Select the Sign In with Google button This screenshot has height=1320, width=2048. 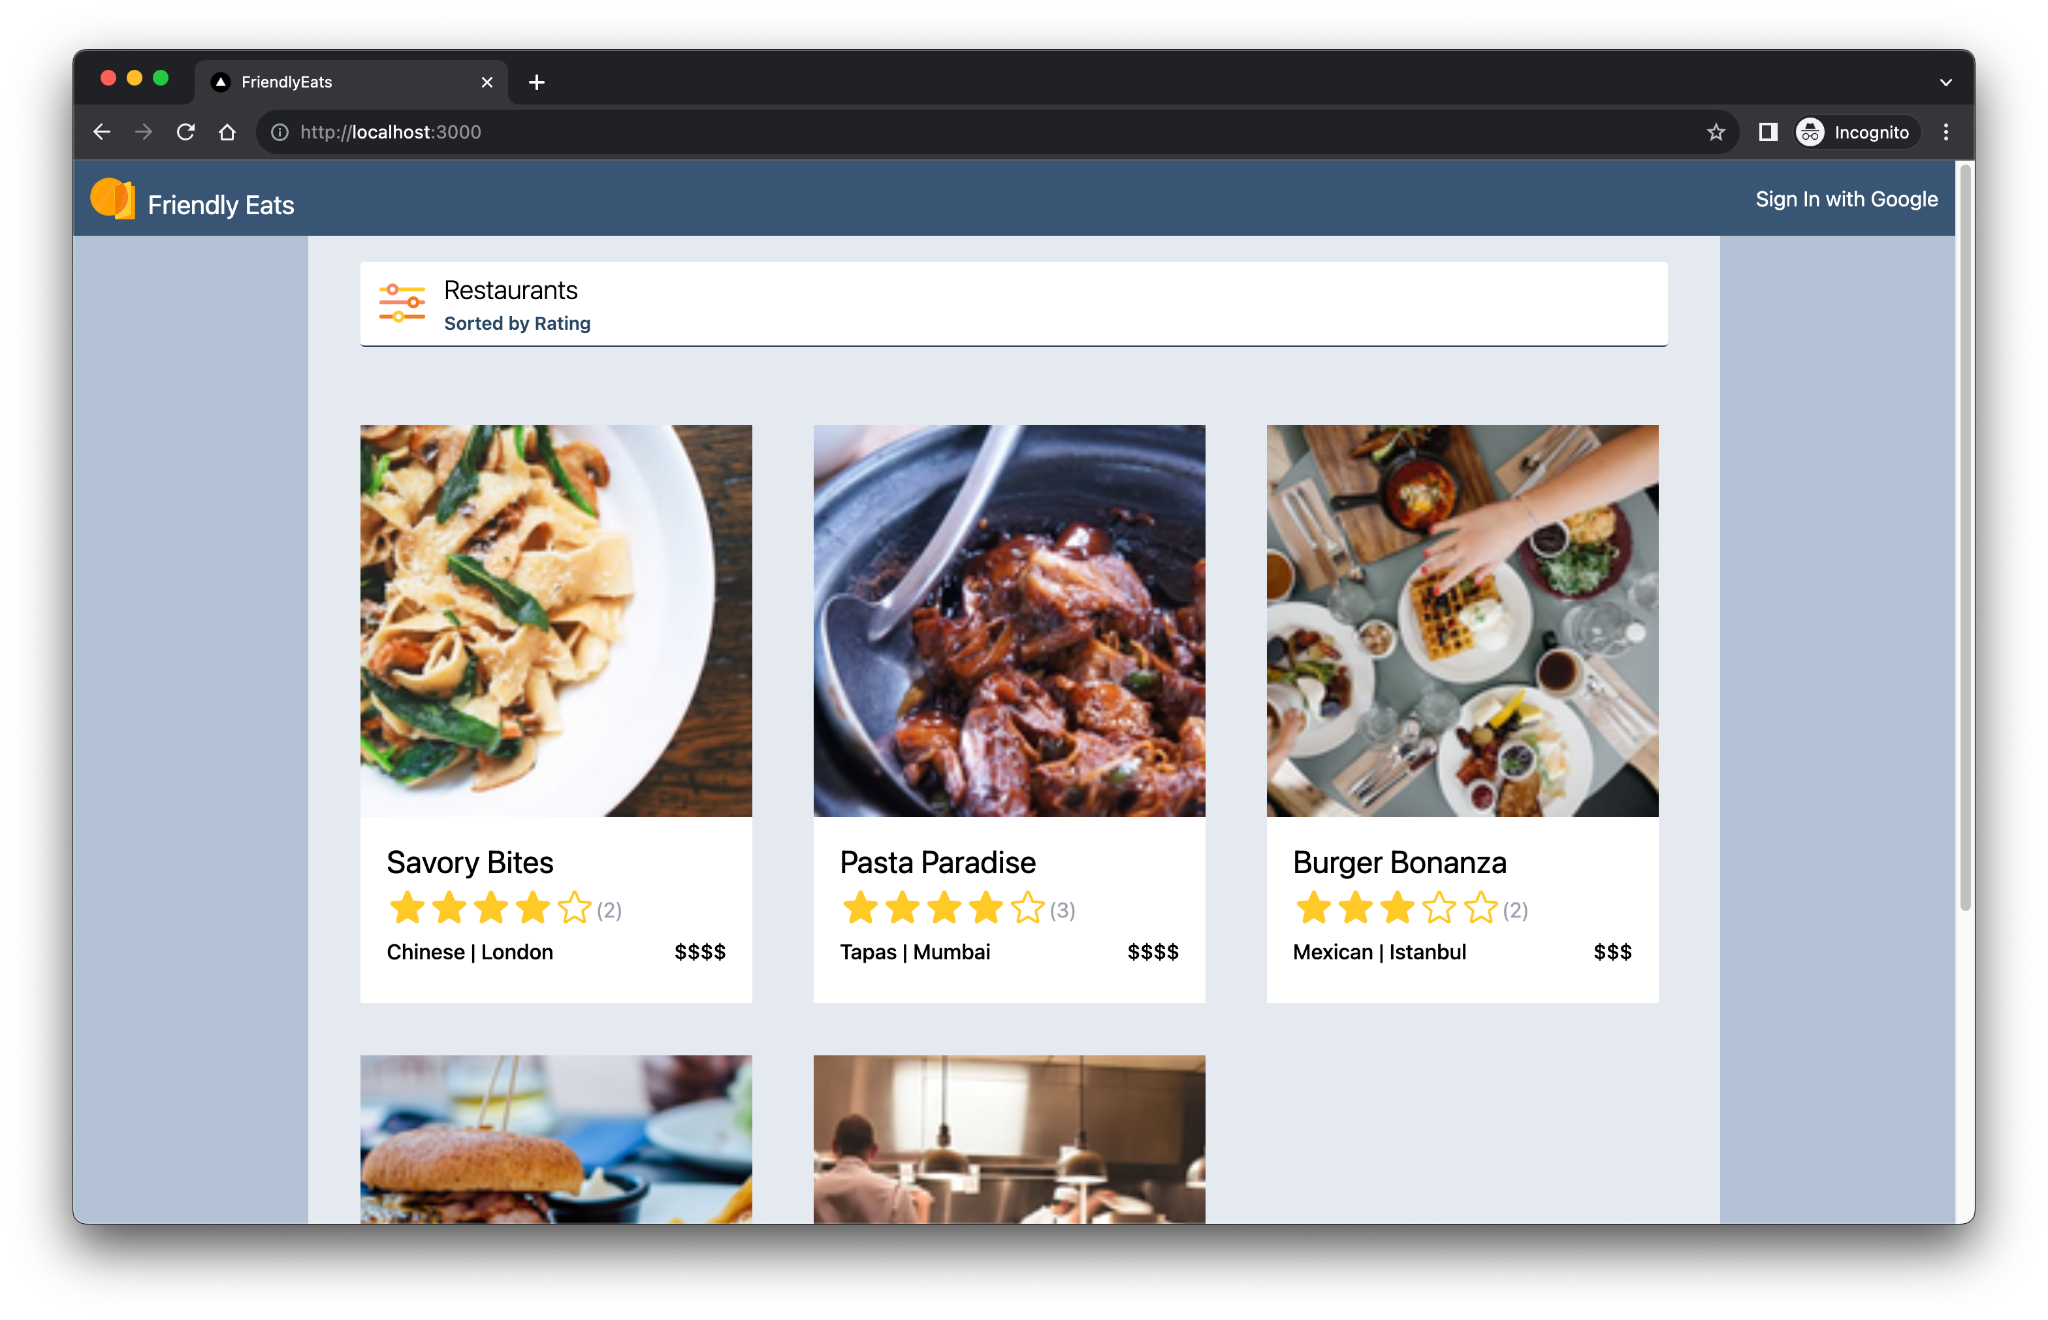click(x=1849, y=199)
